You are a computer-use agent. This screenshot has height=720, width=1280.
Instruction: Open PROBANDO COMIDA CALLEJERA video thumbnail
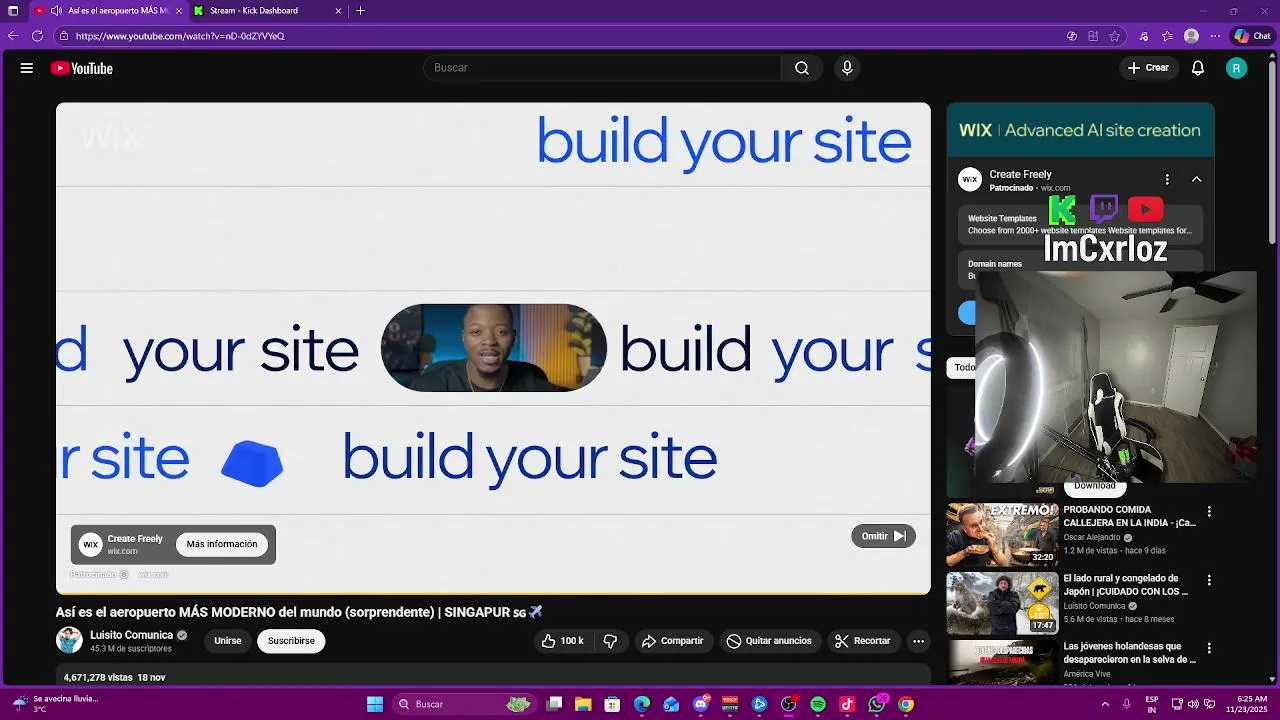(x=1002, y=535)
